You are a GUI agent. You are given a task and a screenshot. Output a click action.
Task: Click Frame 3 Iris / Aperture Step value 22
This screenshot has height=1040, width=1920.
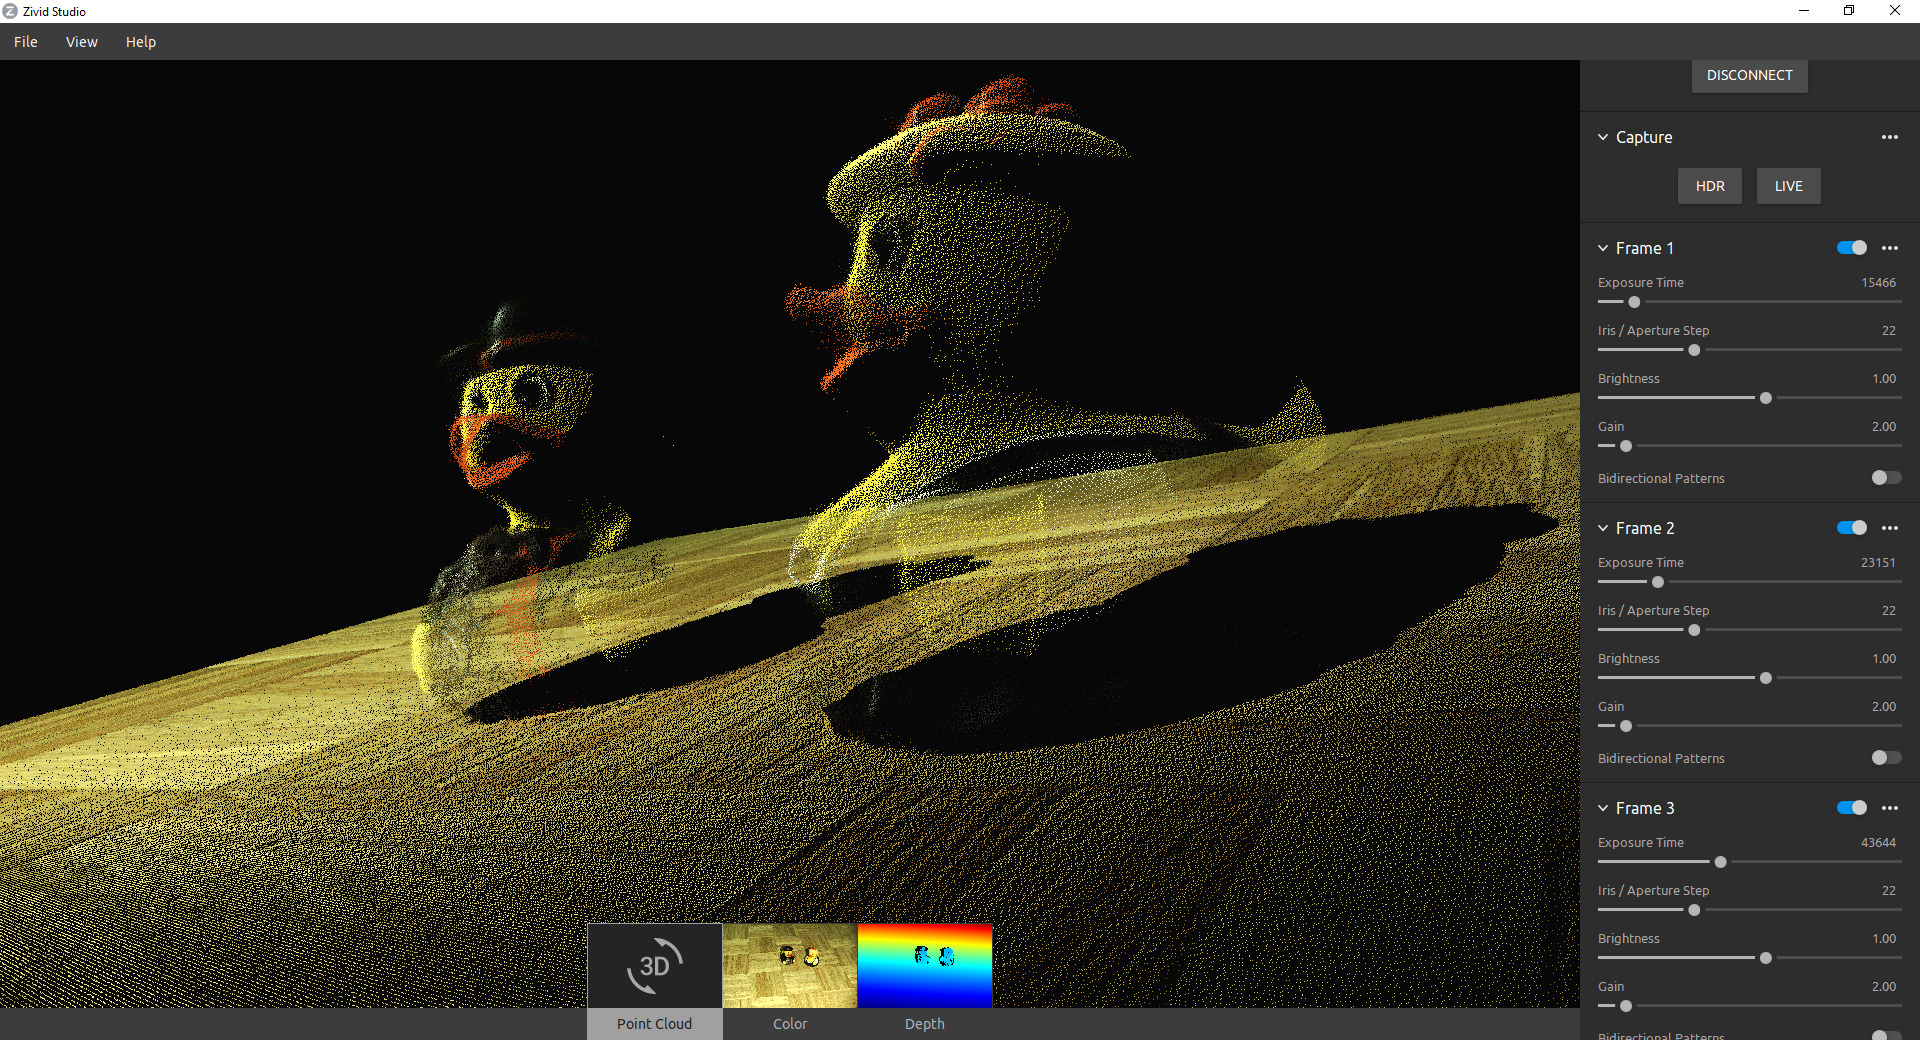coord(1889,891)
